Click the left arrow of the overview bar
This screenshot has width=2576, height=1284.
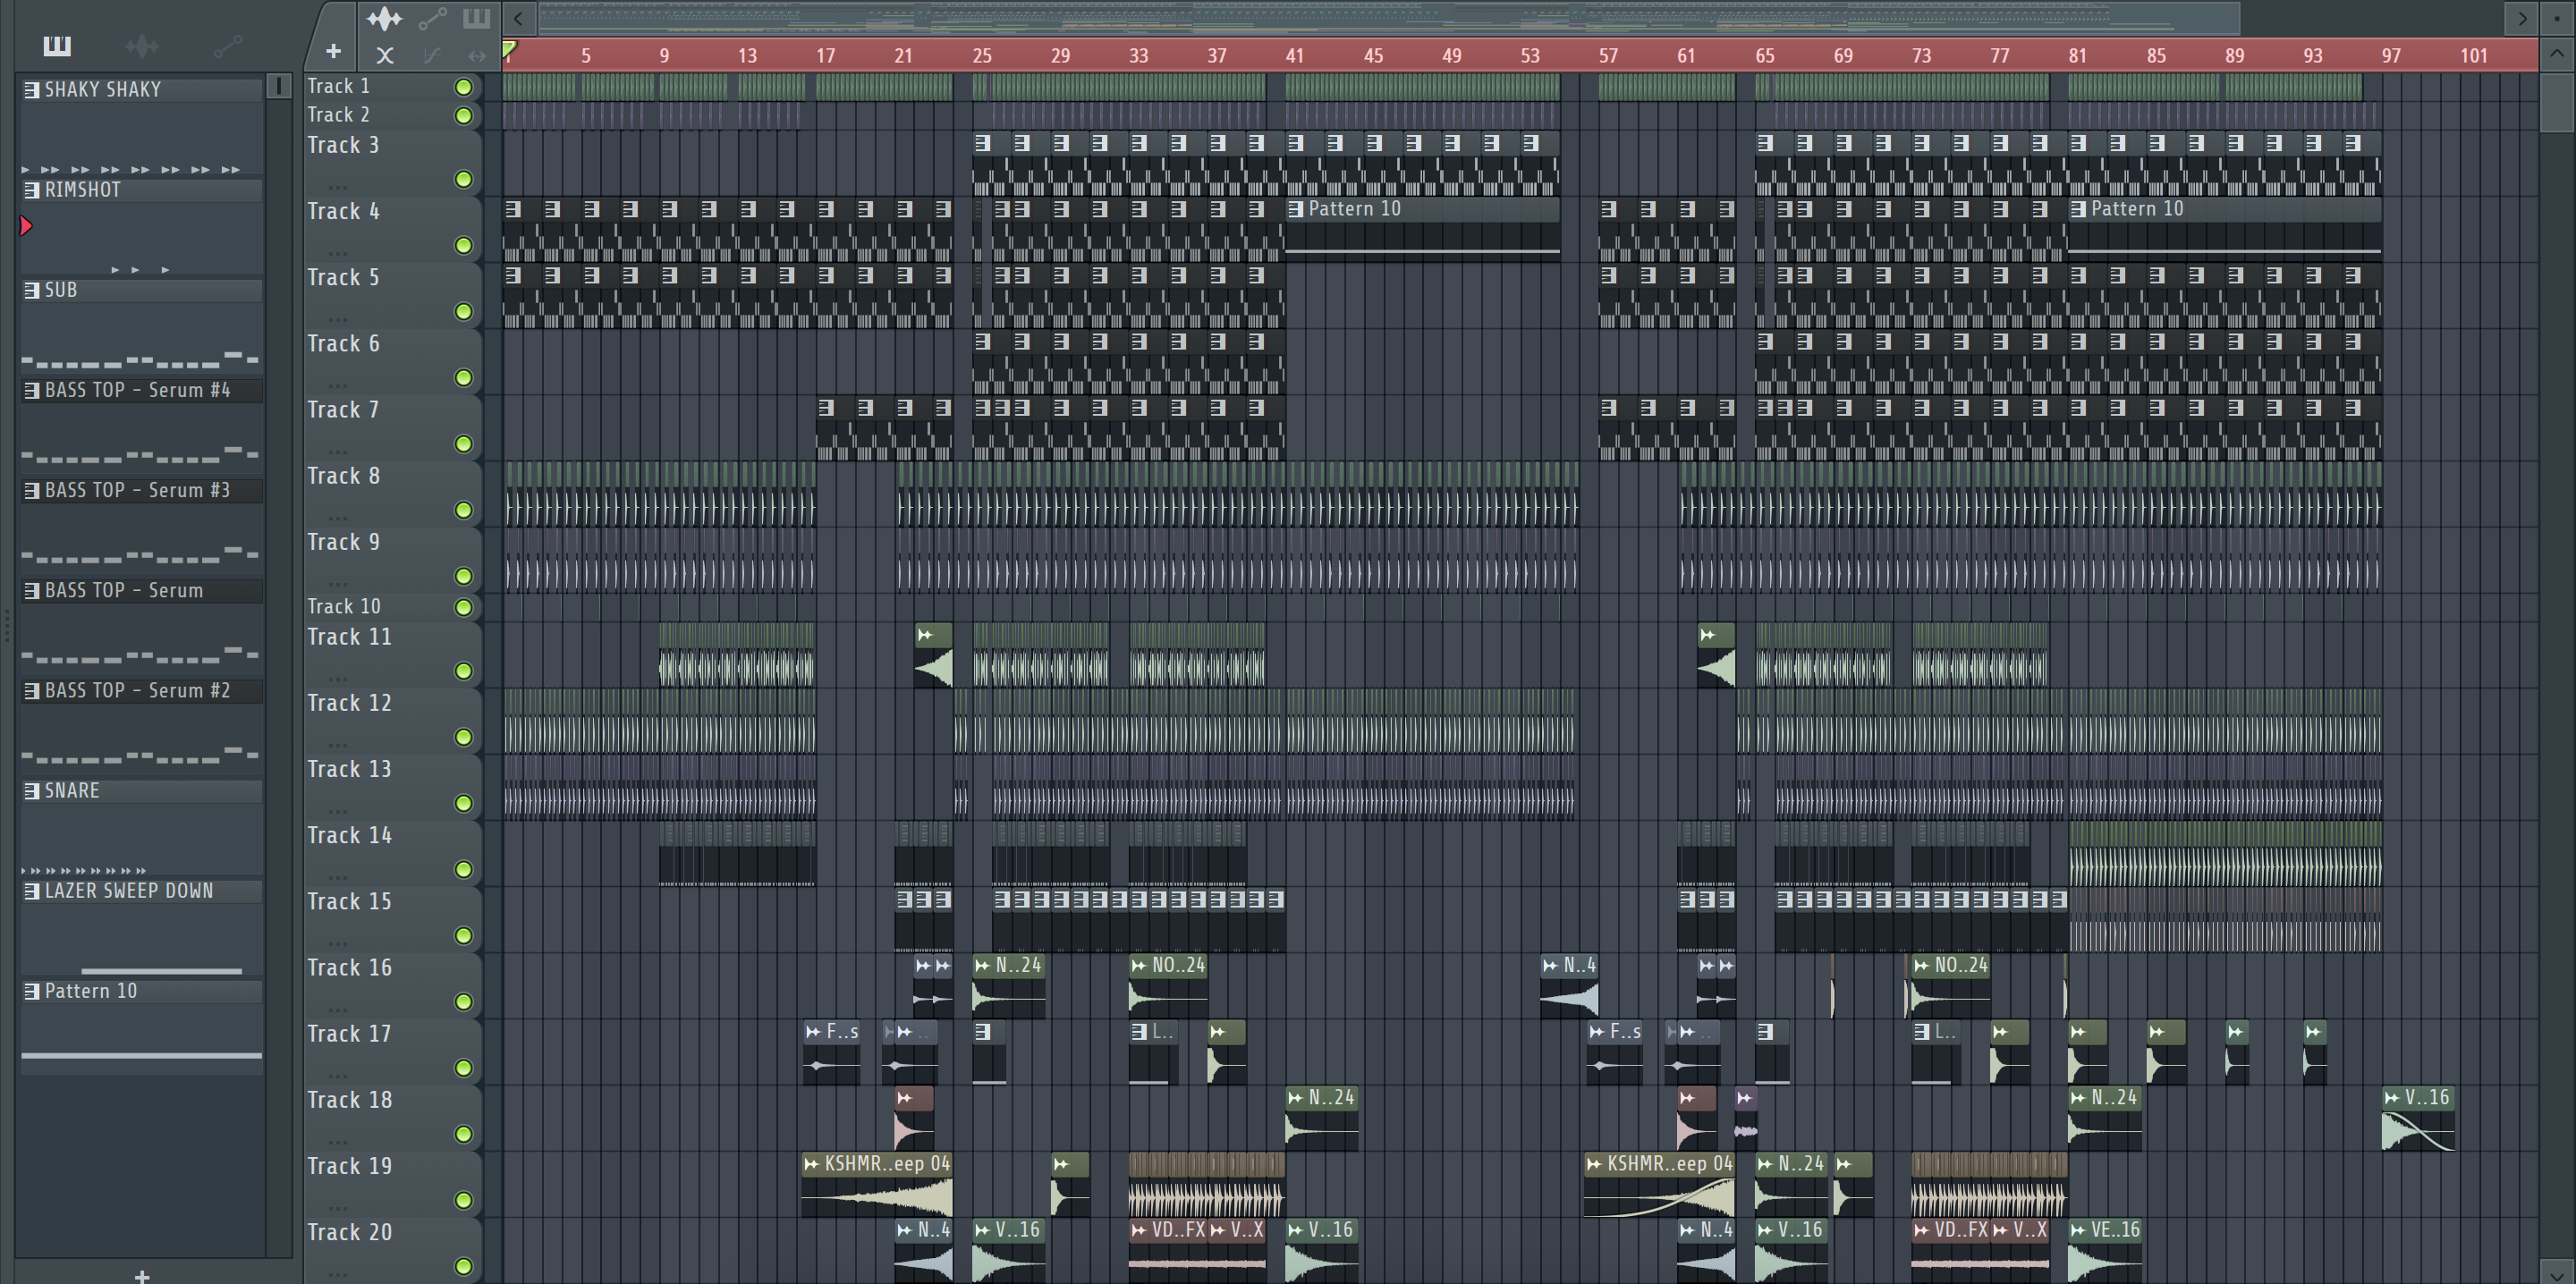(518, 18)
